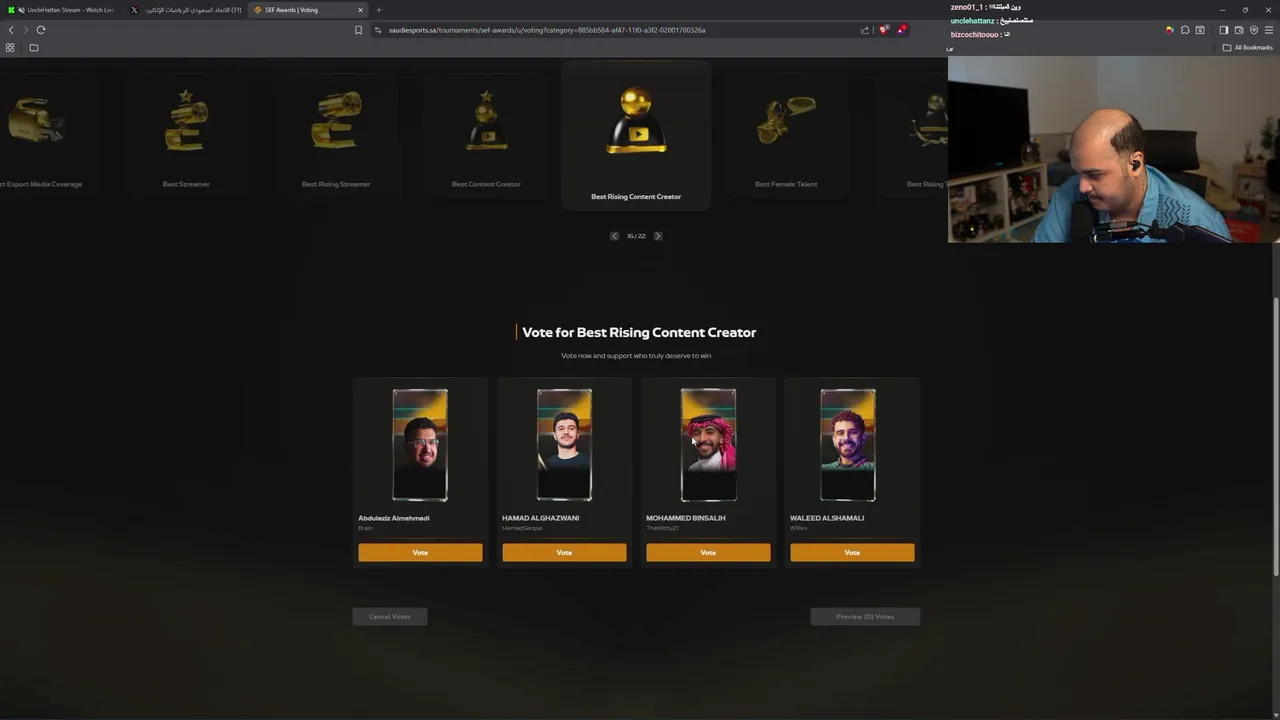This screenshot has width=1280, height=720.
Task: Open the browser hamburger menu
Action: pos(1269,30)
